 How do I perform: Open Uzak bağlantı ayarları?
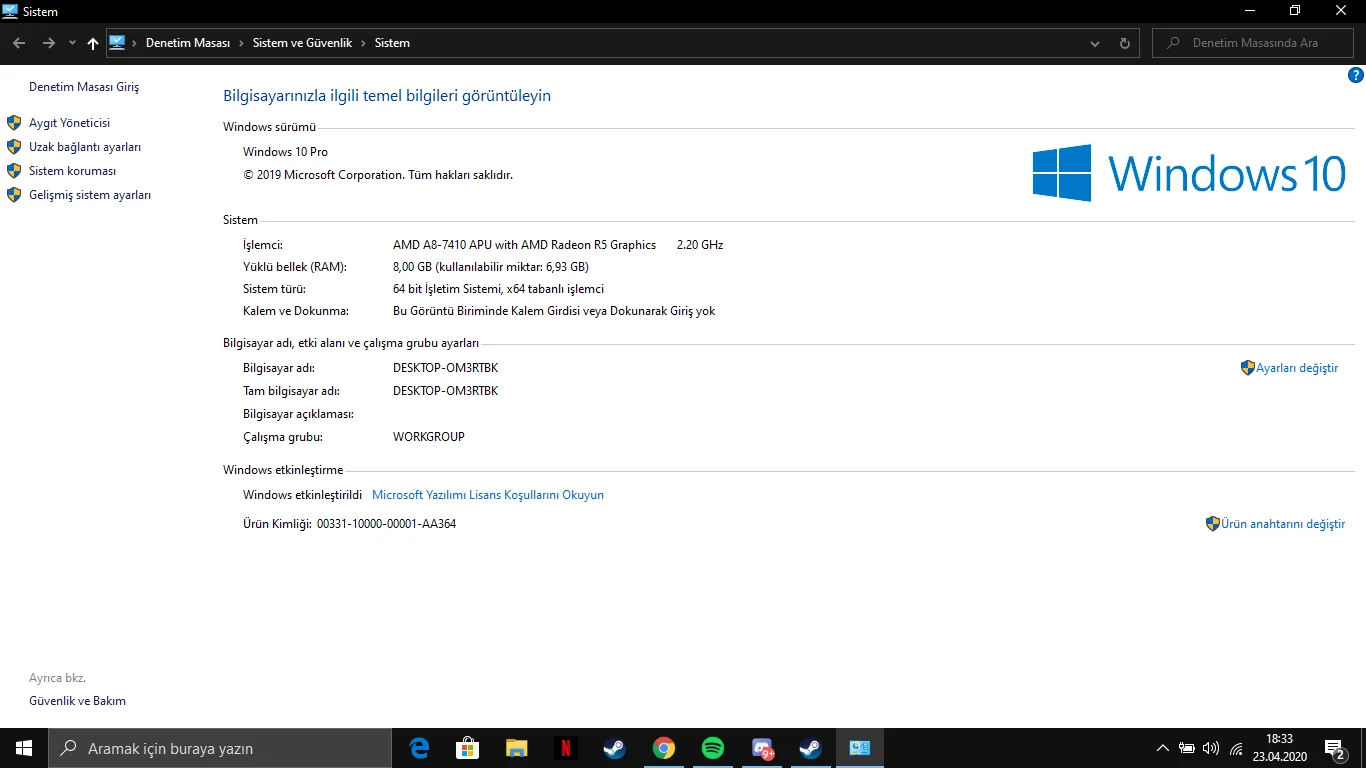pyautogui.click(x=85, y=147)
